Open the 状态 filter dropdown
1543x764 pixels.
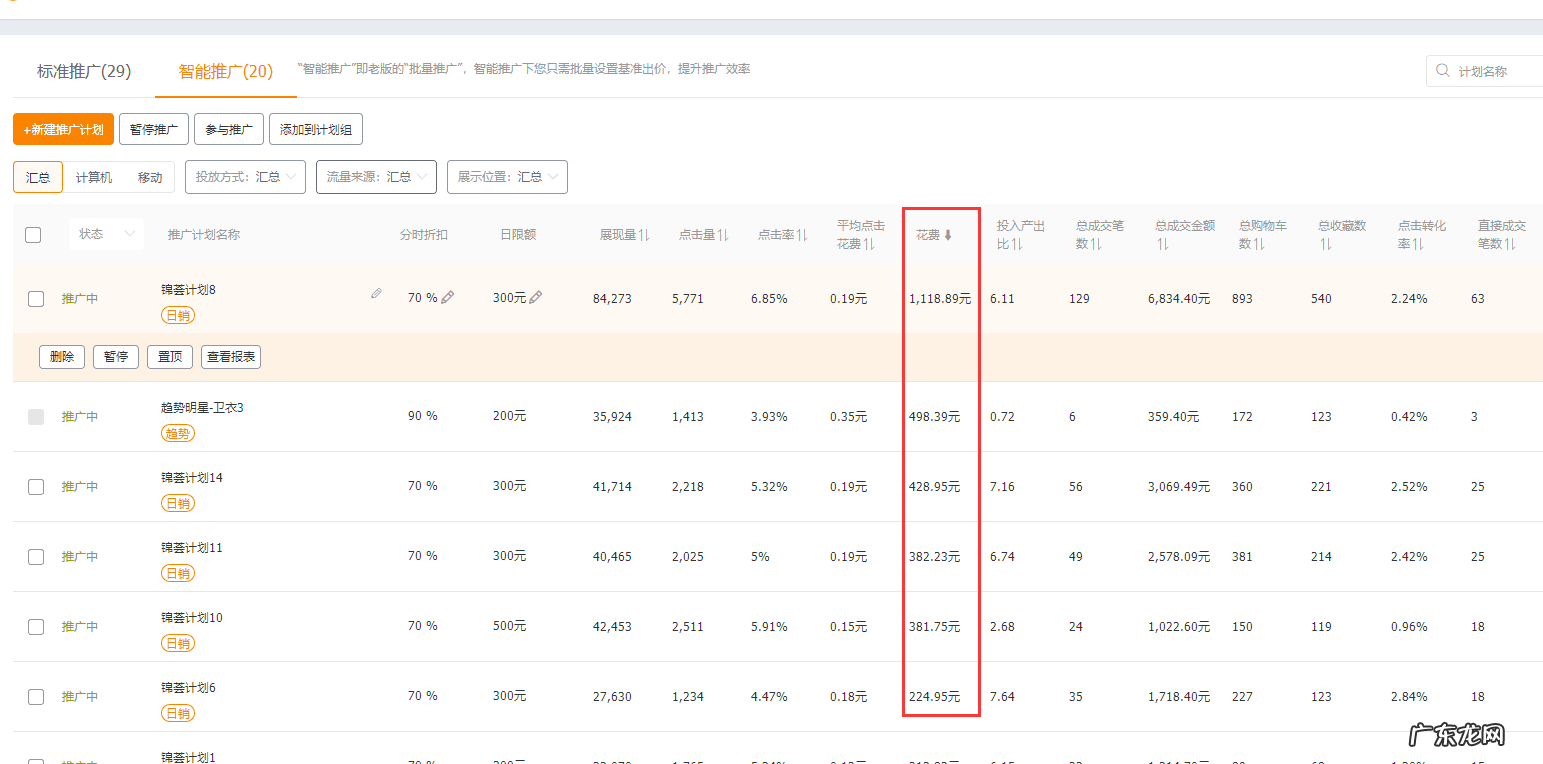(x=106, y=233)
